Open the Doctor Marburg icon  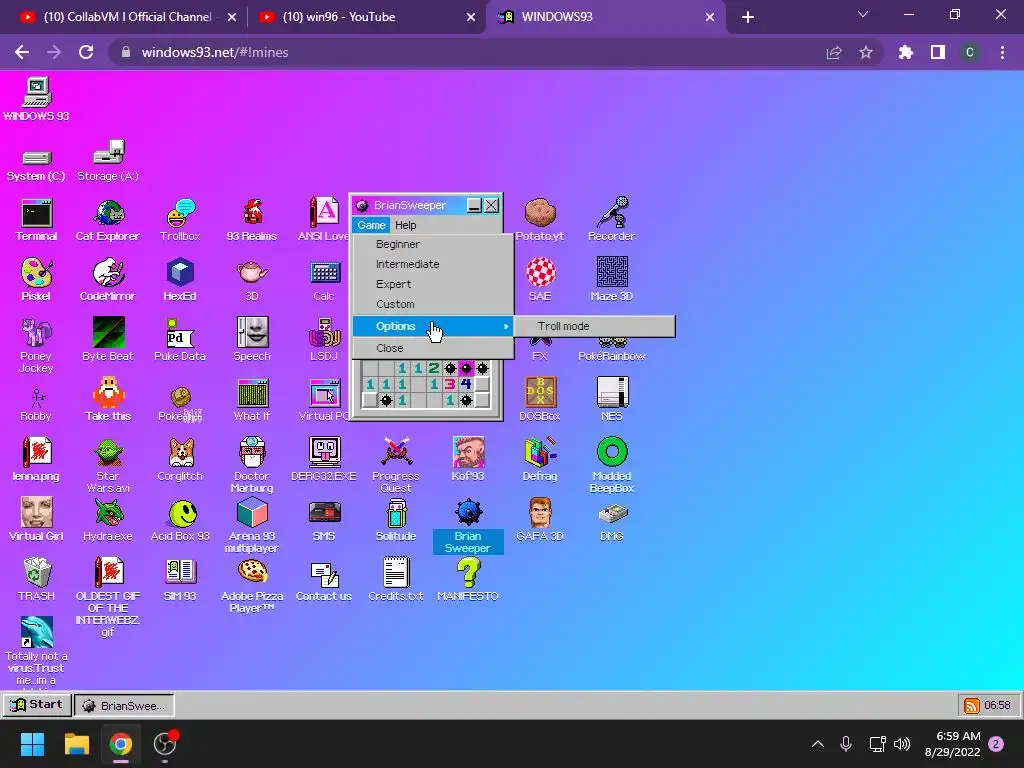pyautogui.click(x=252, y=465)
